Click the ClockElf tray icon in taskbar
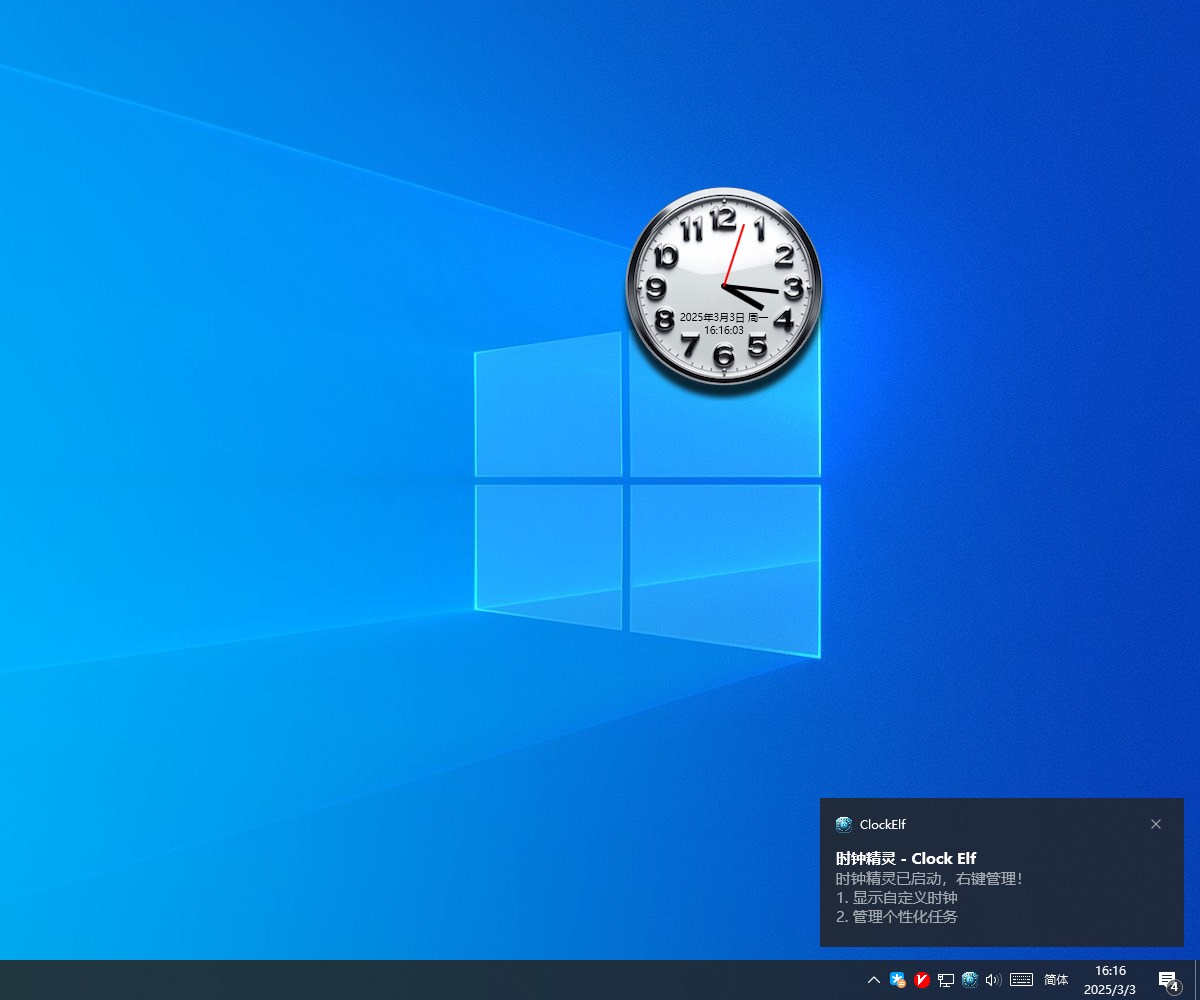 970,980
